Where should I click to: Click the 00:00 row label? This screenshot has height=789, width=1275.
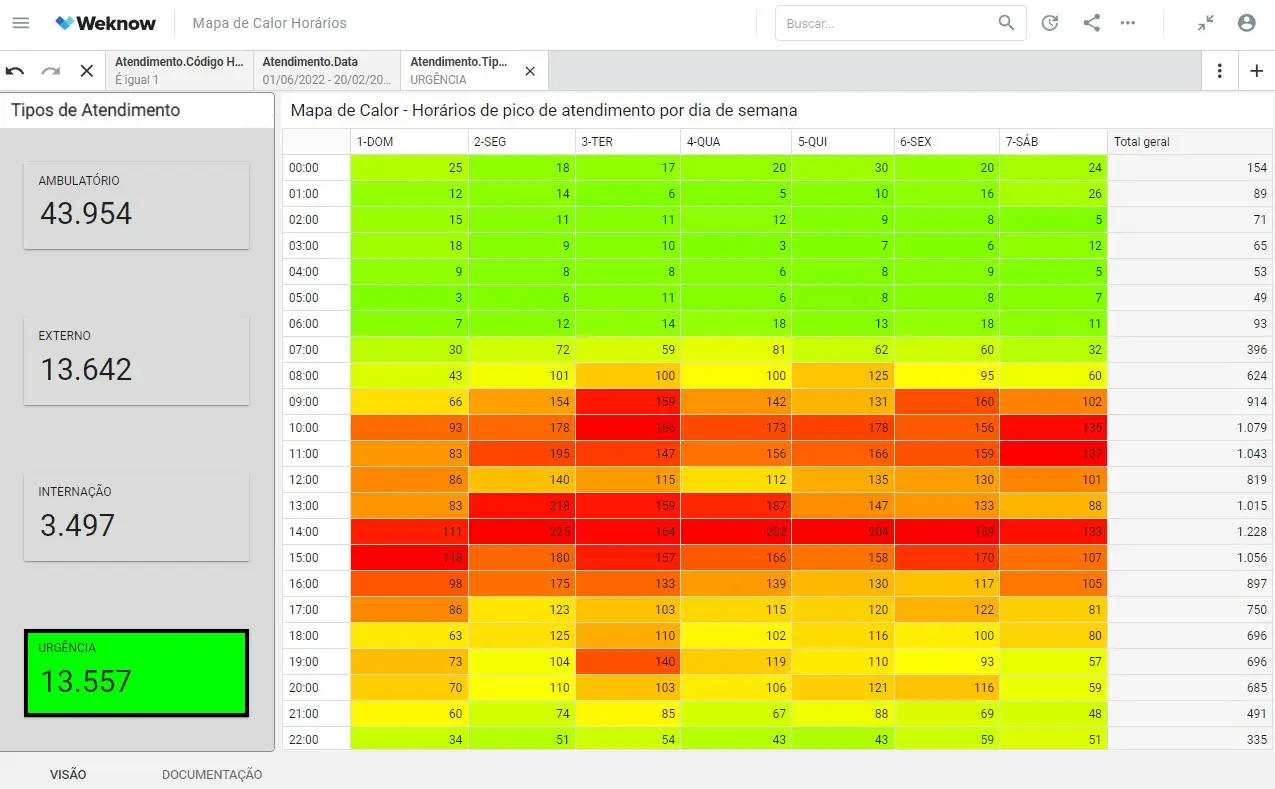pyautogui.click(x=316, y=168)
